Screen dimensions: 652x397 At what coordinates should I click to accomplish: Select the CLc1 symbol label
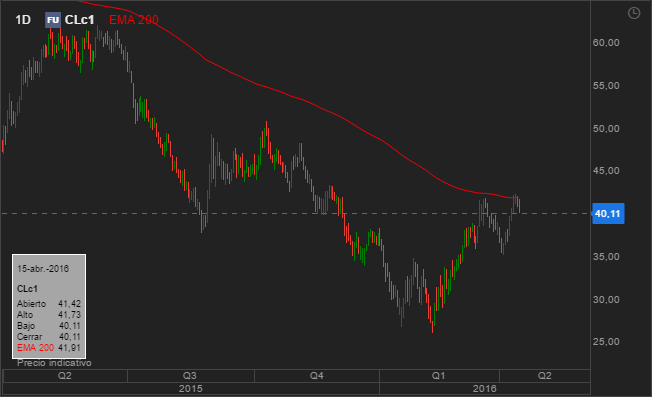[x=79, y=20]
